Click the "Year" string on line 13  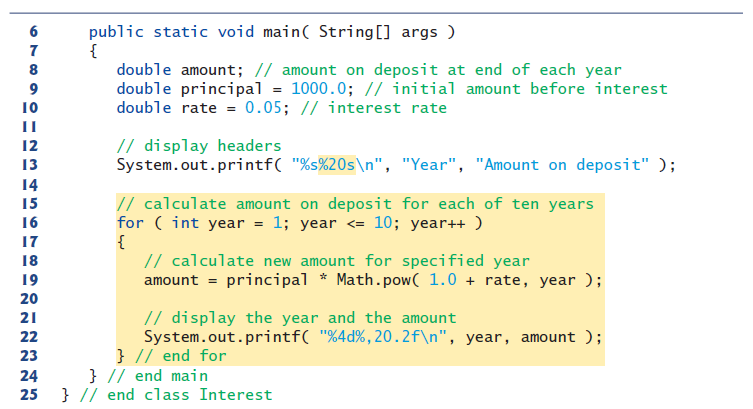[428, 165]
